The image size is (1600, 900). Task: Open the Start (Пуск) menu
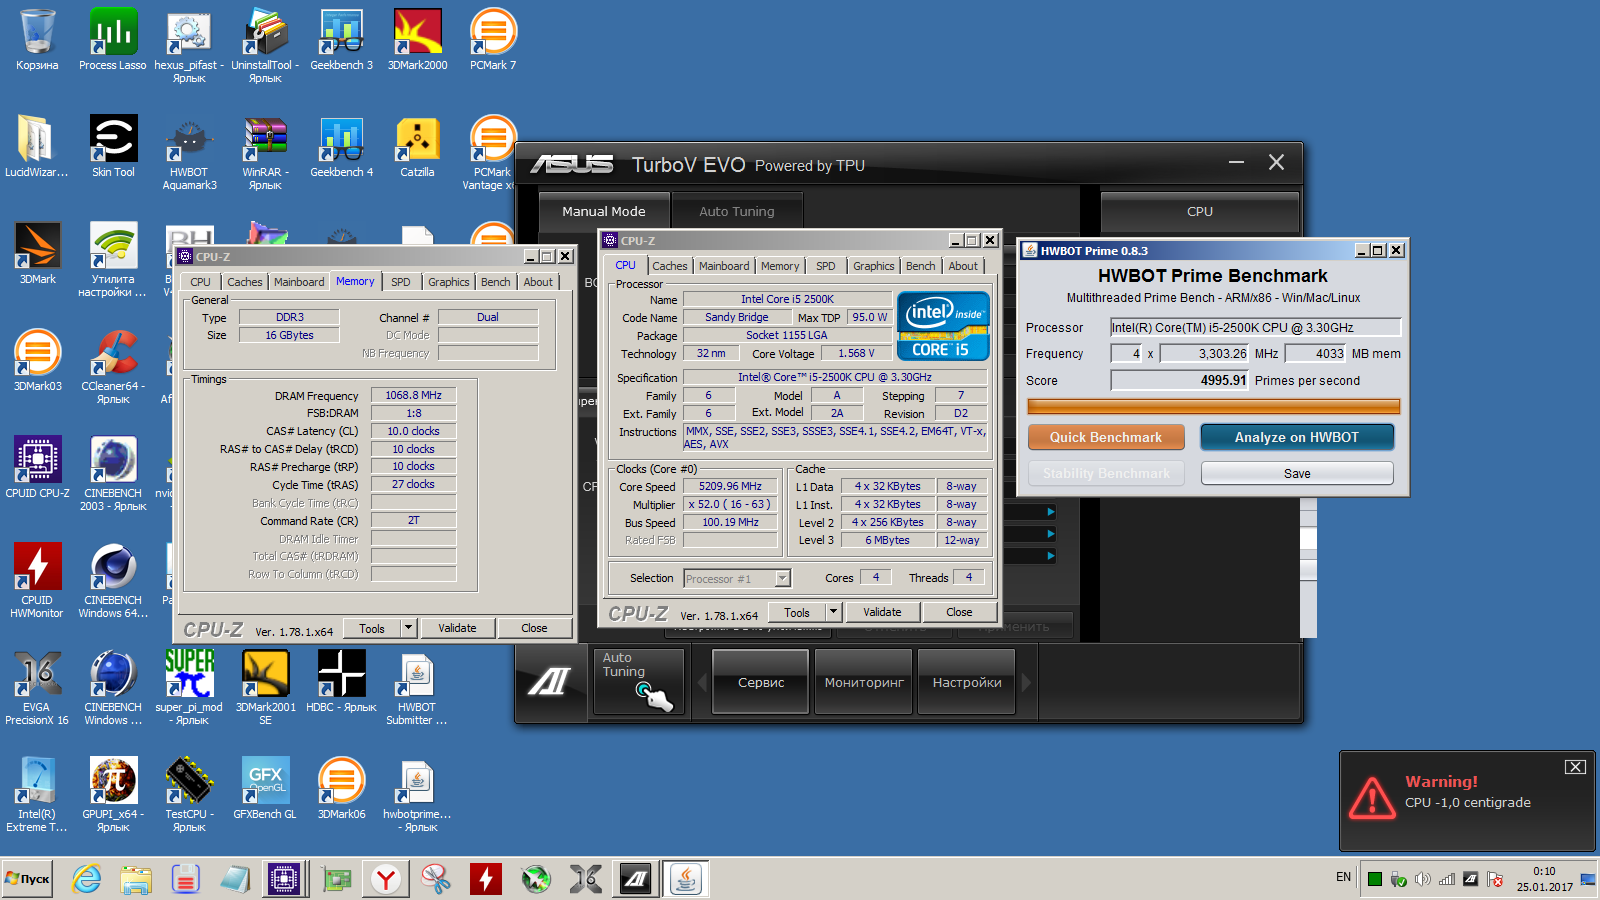coord(28,879)
